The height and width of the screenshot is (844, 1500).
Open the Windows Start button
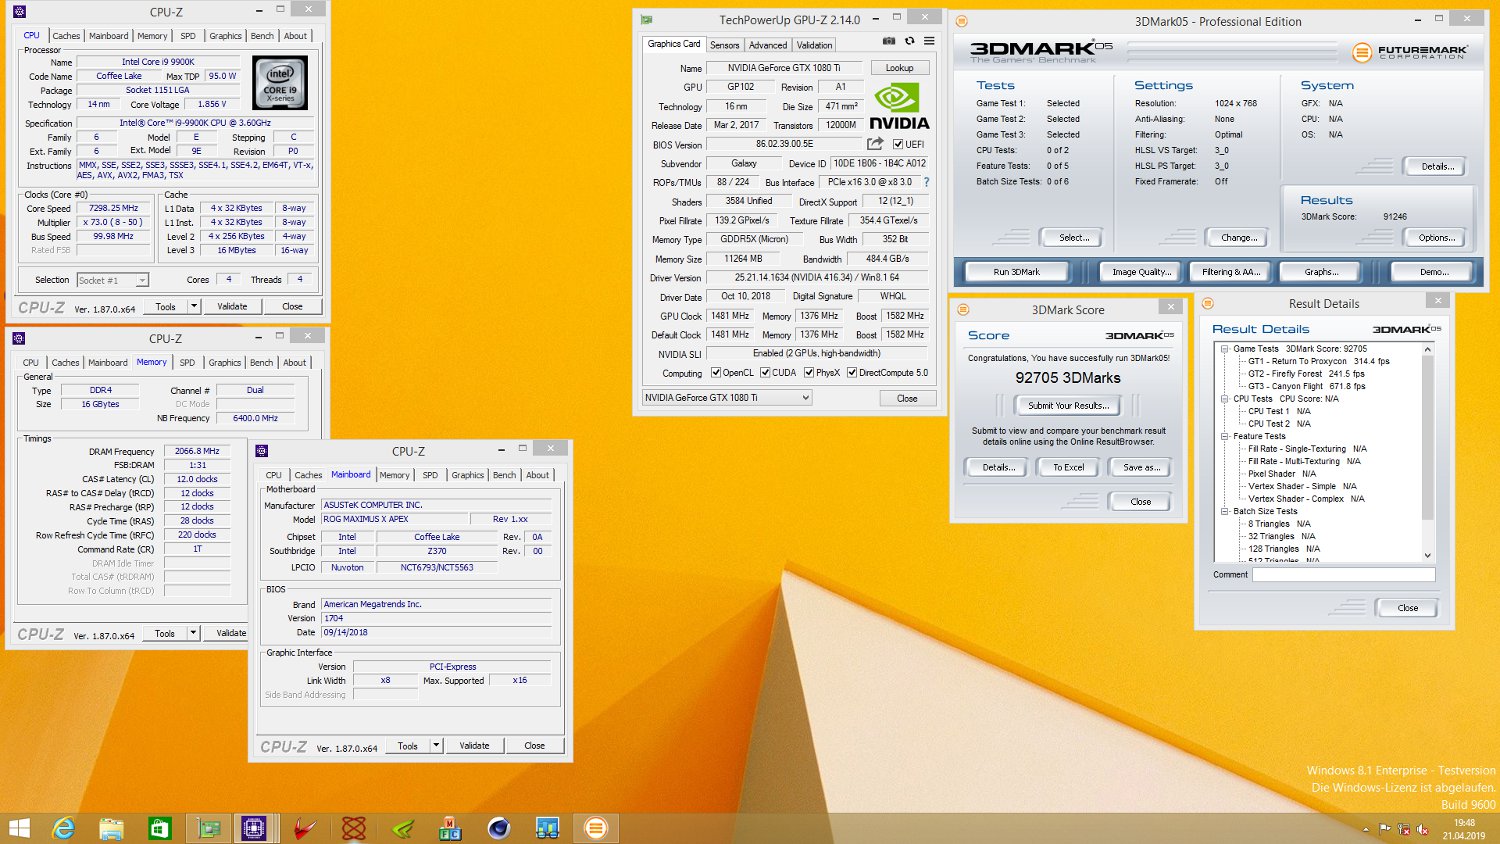pyautogui.click(x=19, y=828)
